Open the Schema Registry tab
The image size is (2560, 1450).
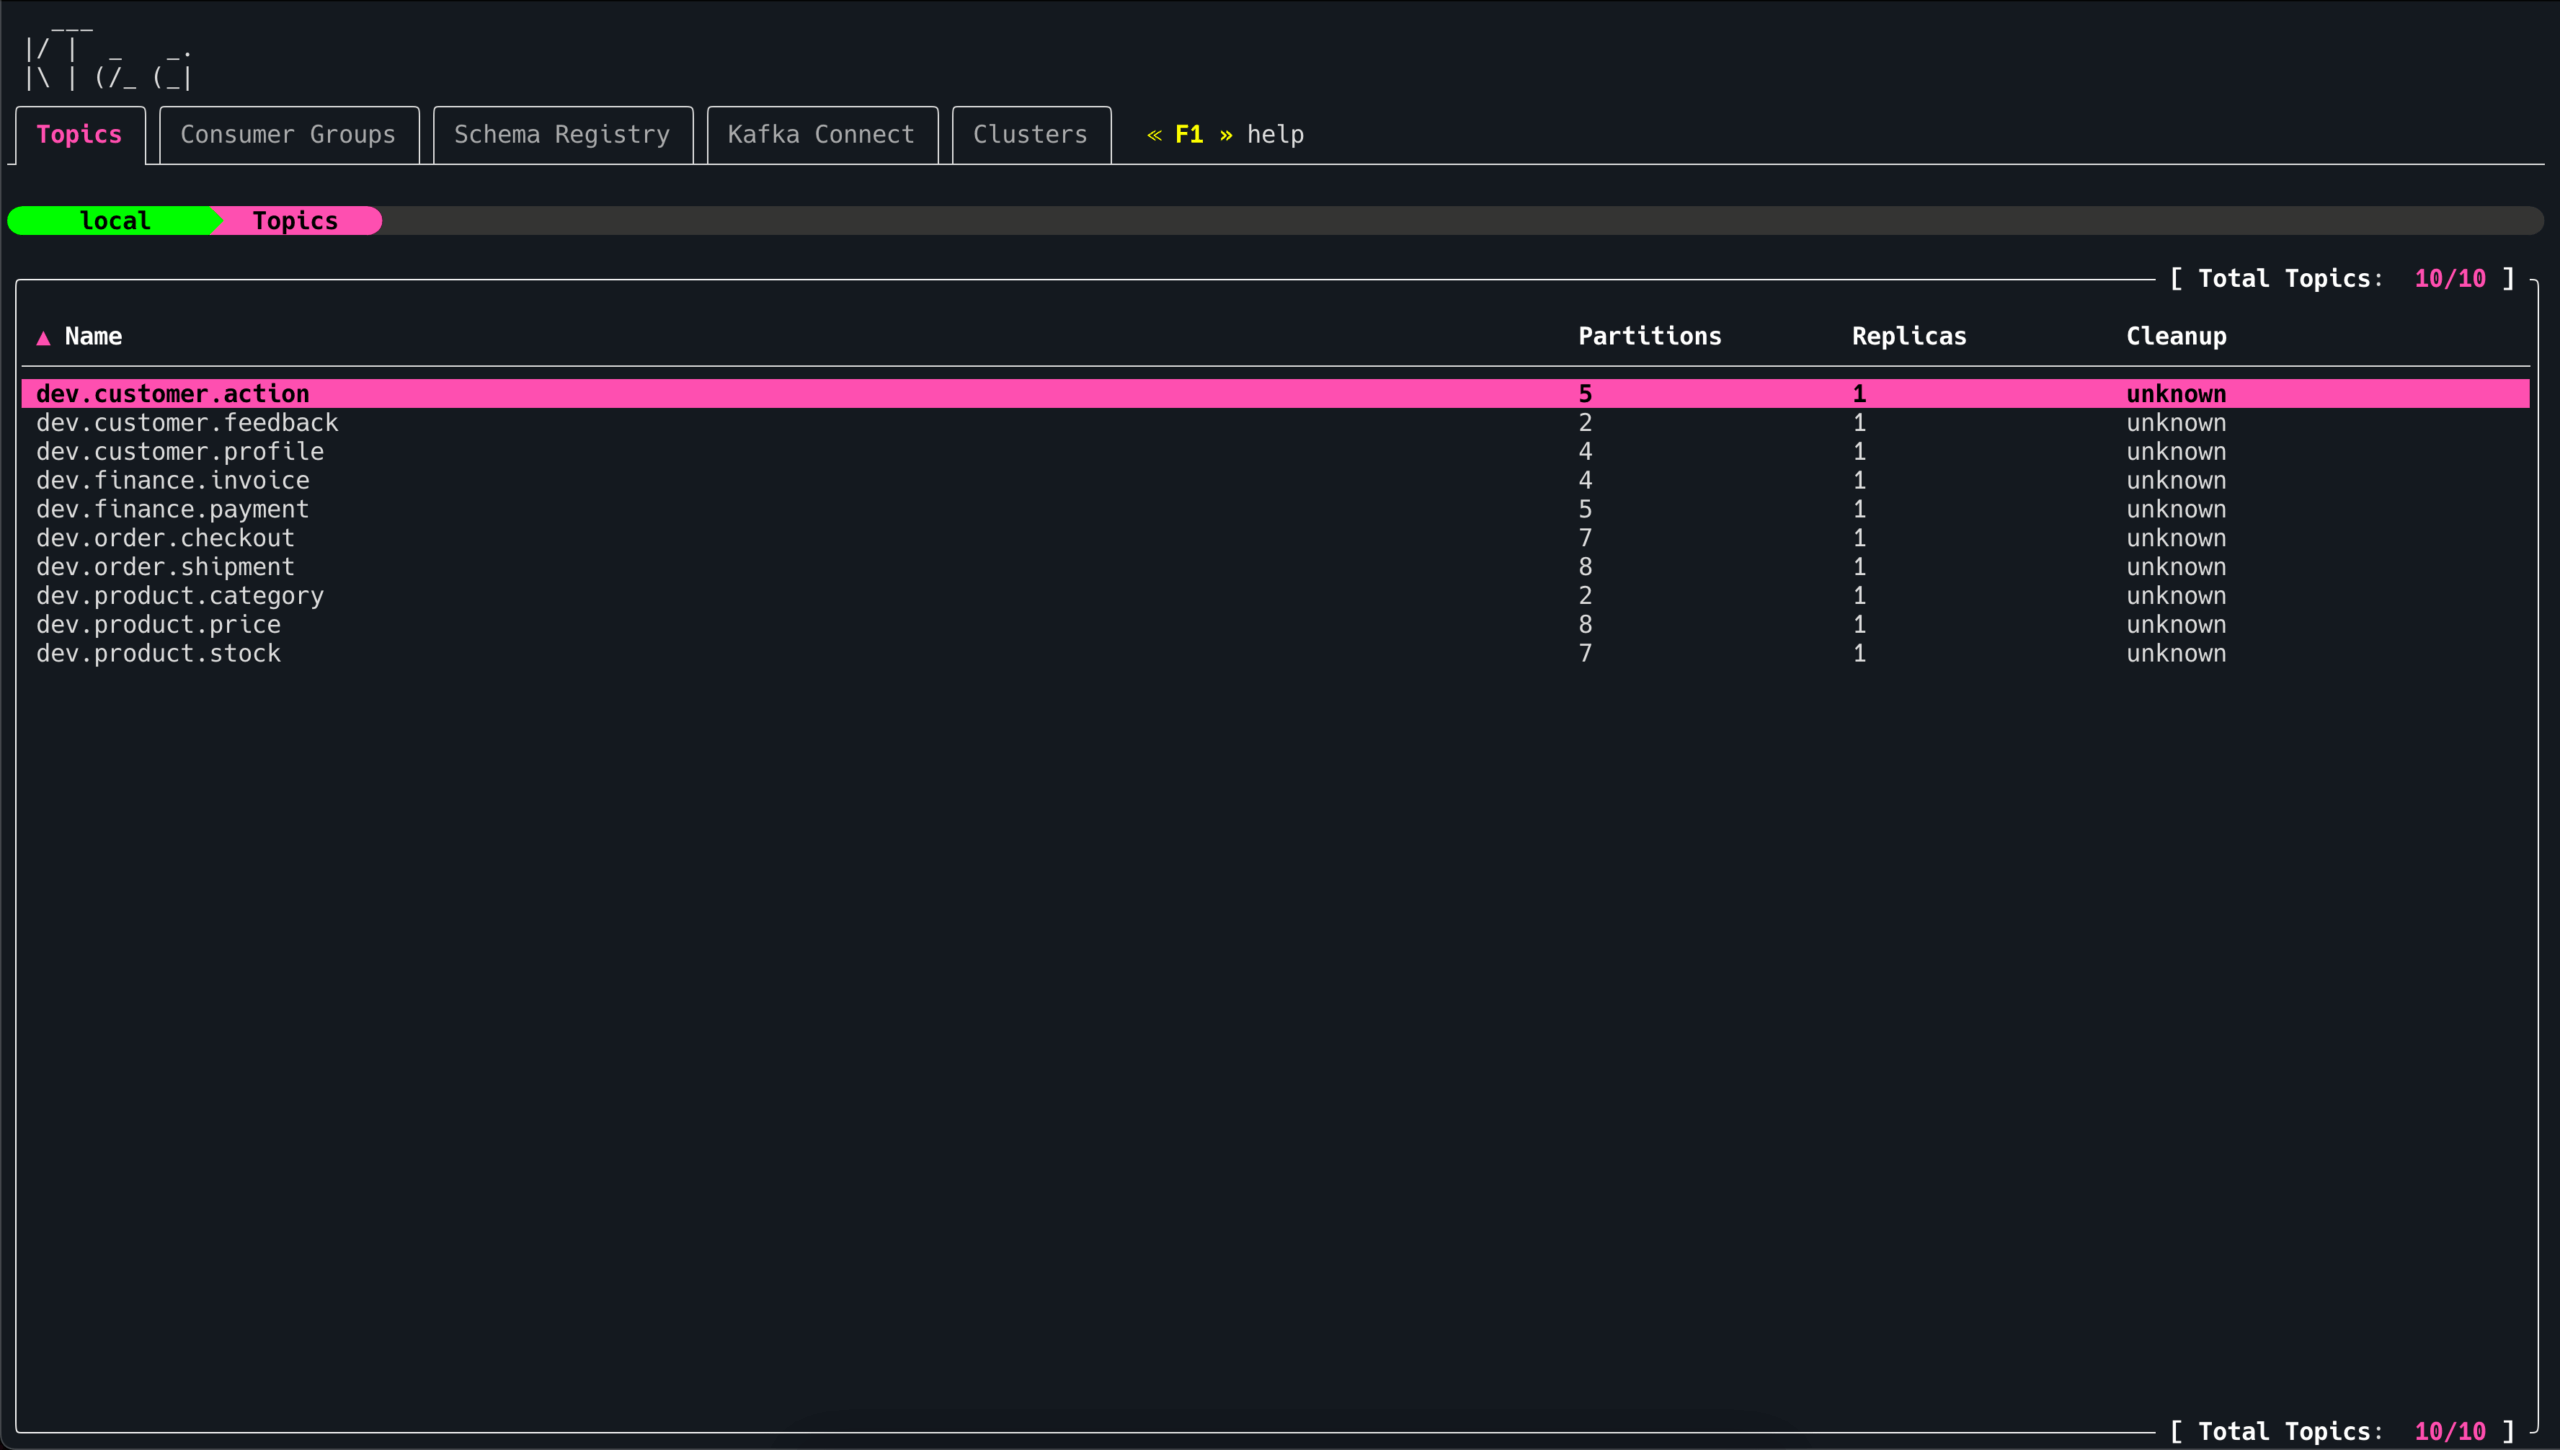(562, 135)
